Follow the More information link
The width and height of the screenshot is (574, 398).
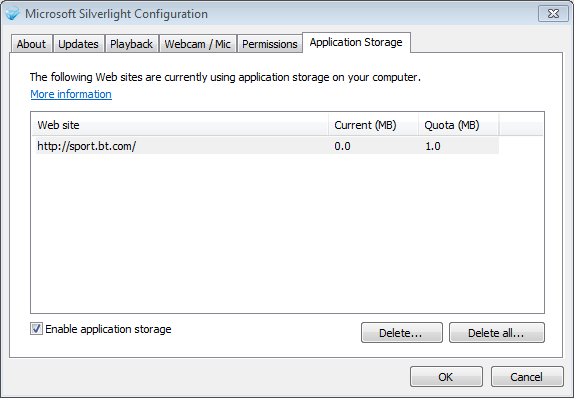[x=71, y=94]
